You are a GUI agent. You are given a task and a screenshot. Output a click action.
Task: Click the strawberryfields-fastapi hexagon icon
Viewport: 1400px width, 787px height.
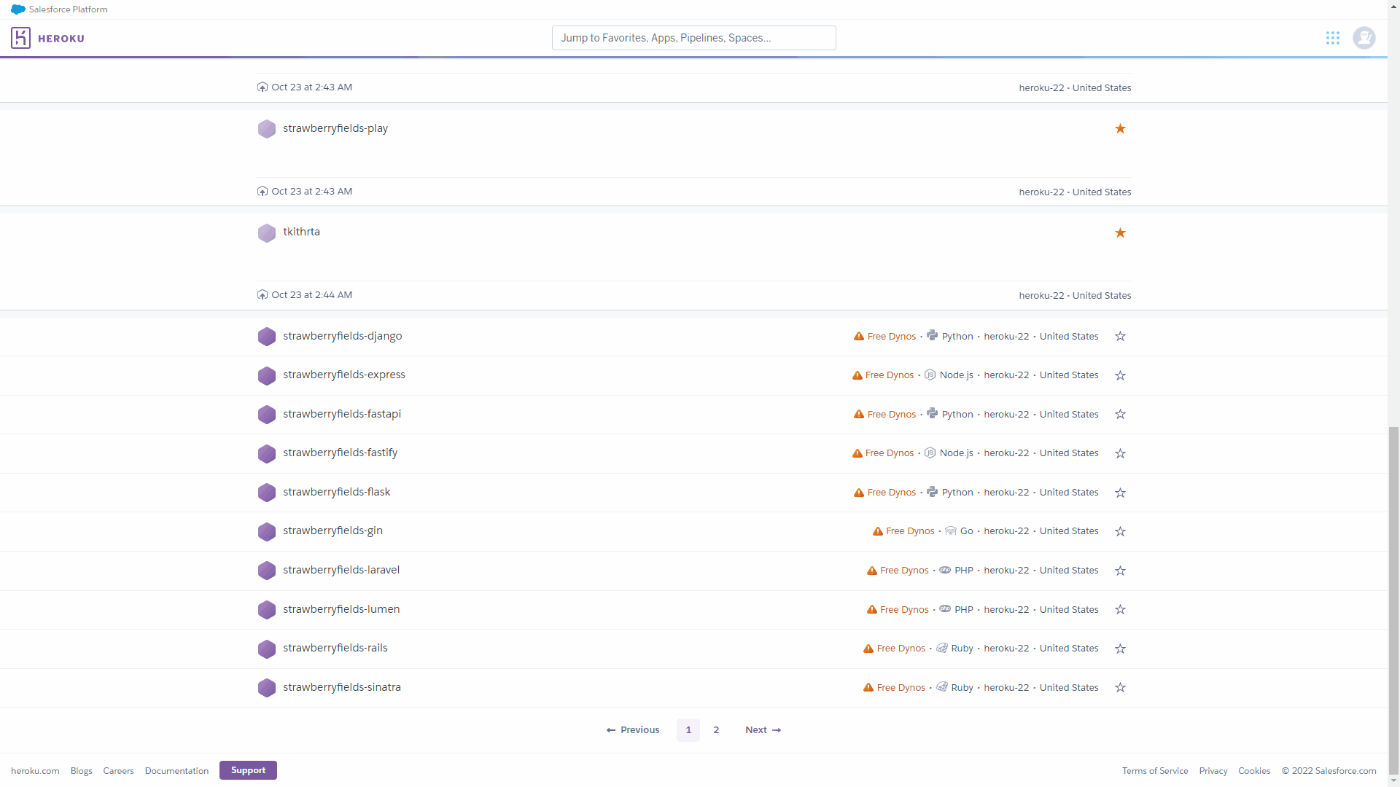point(267,415)
